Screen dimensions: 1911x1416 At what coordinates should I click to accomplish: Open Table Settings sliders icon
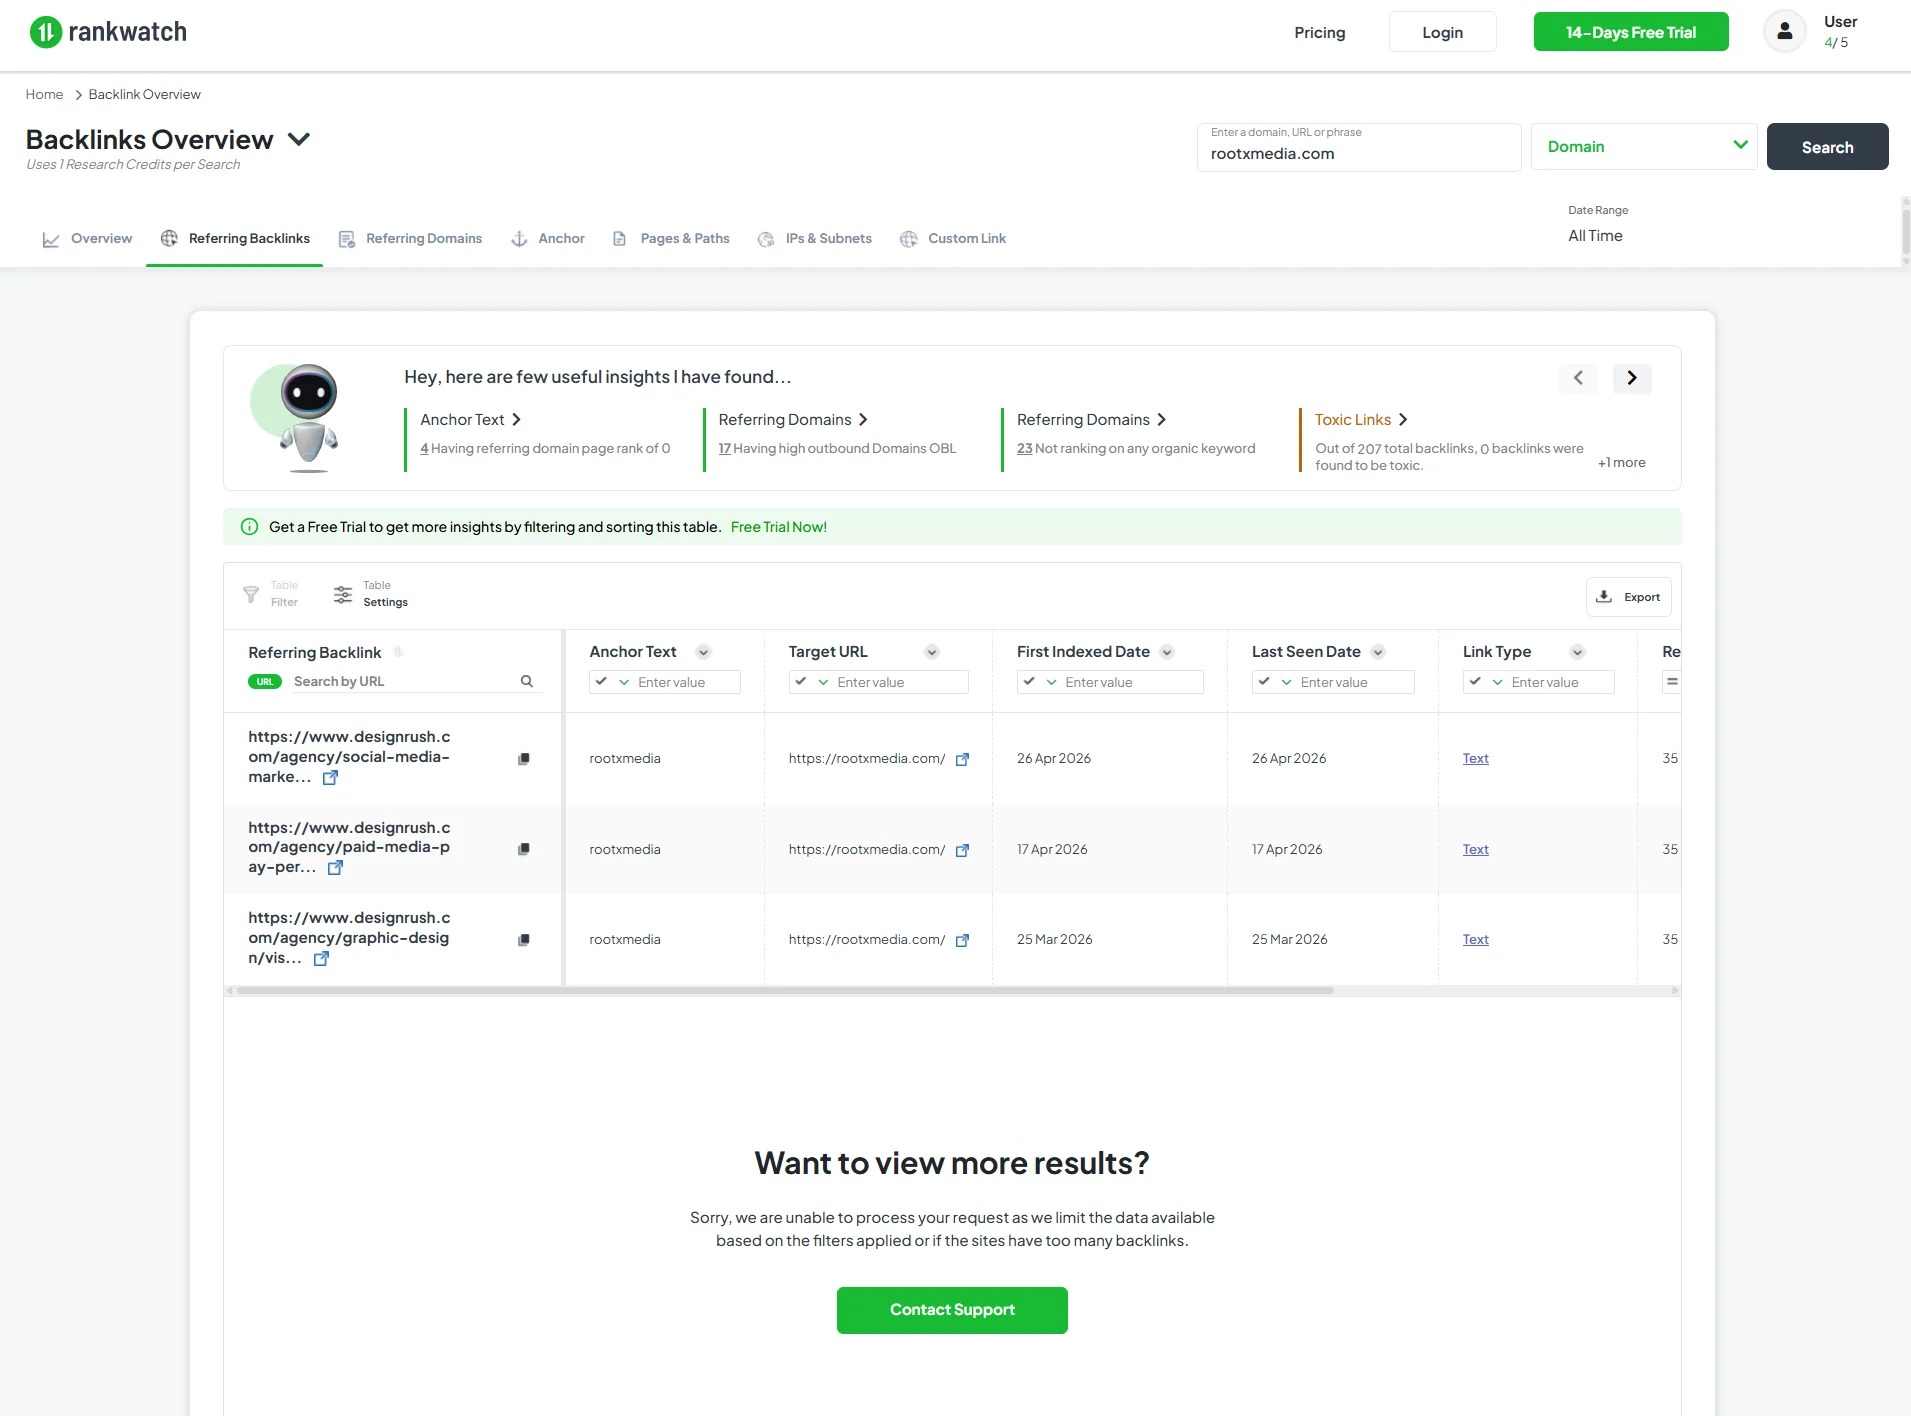343,594
